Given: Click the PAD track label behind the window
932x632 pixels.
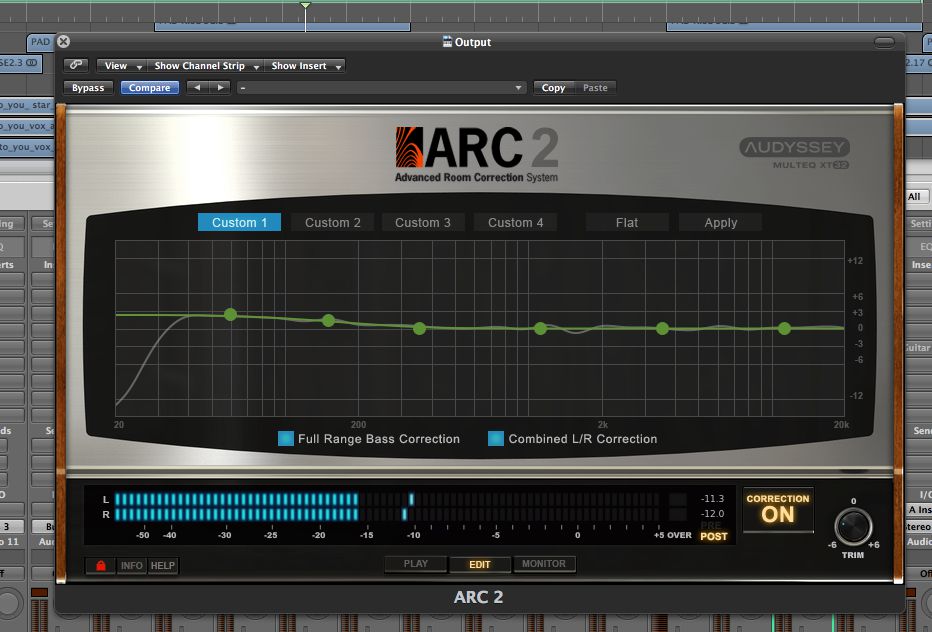Looking at the screenshot, I should [x=40, y=42].
